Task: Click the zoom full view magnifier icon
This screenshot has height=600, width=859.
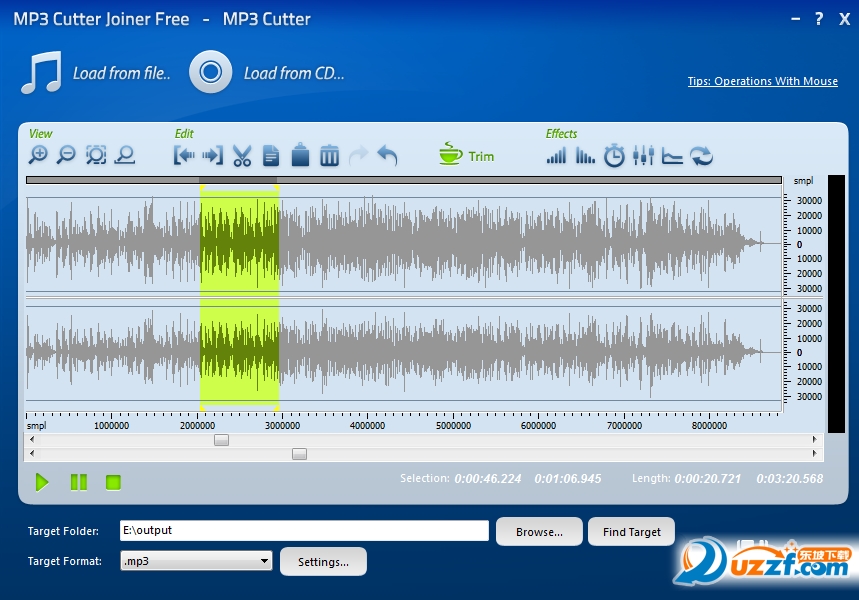Action: coord(125,156)
